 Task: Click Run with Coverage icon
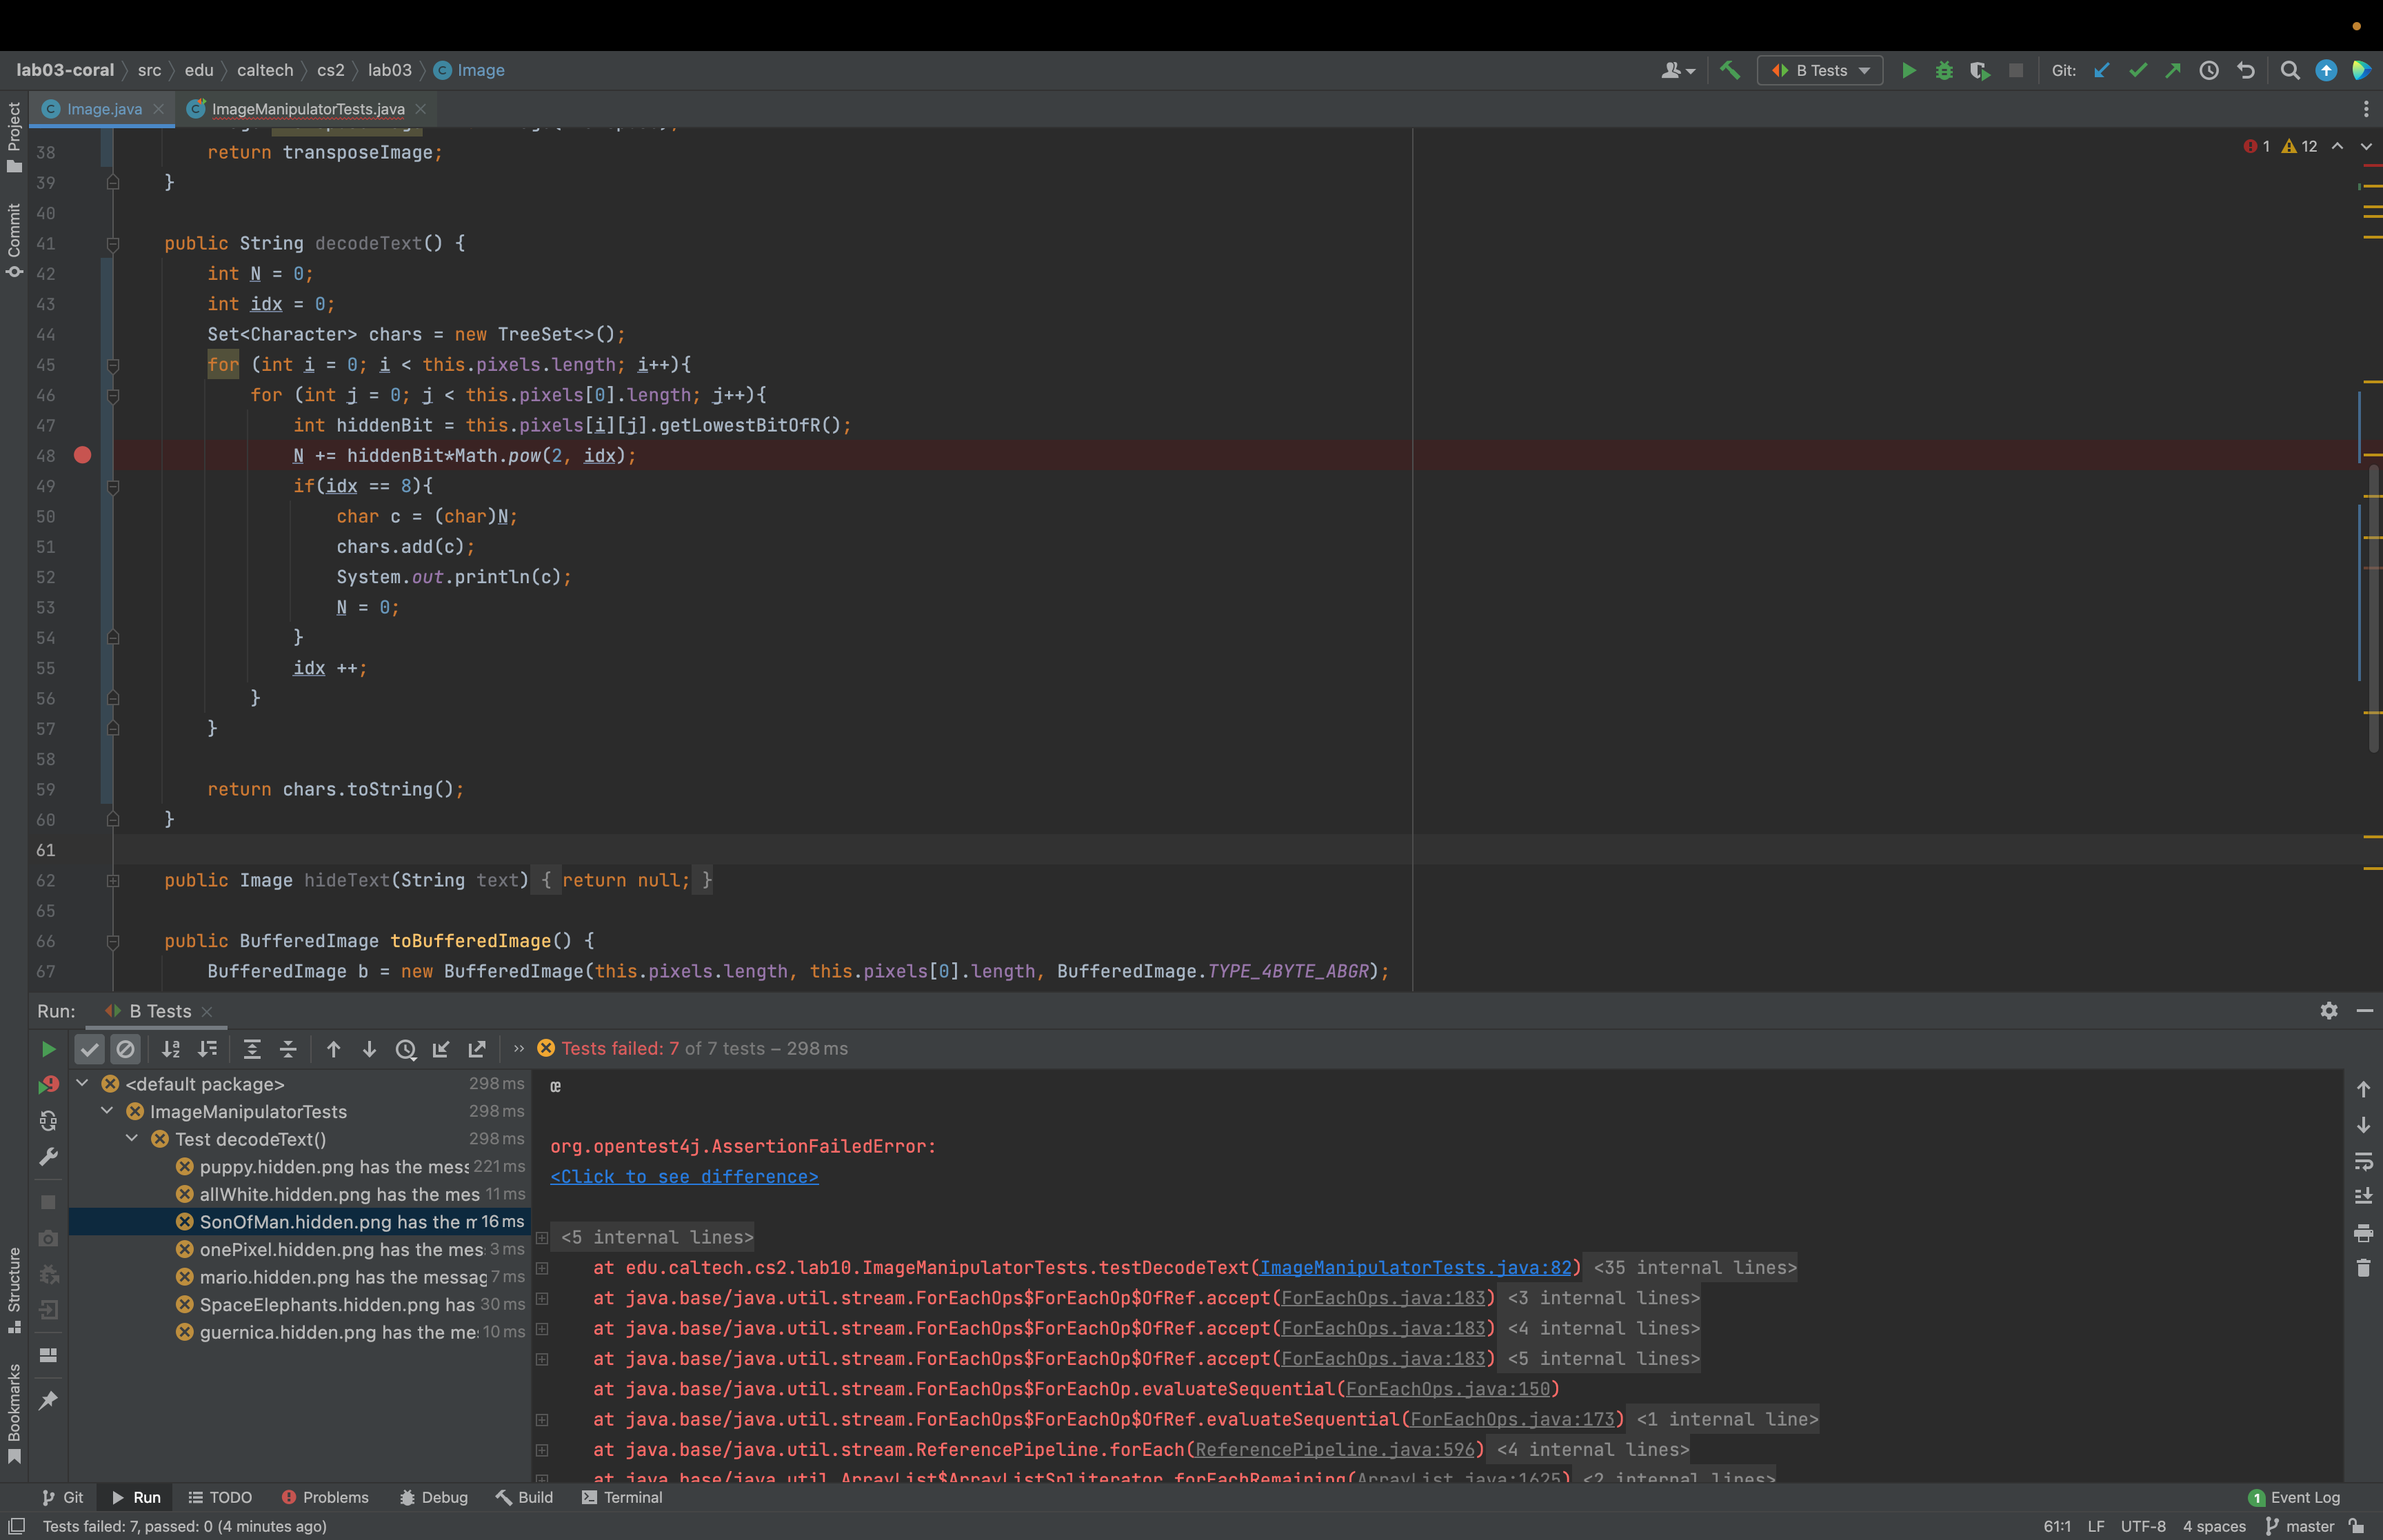(1979, 70)
